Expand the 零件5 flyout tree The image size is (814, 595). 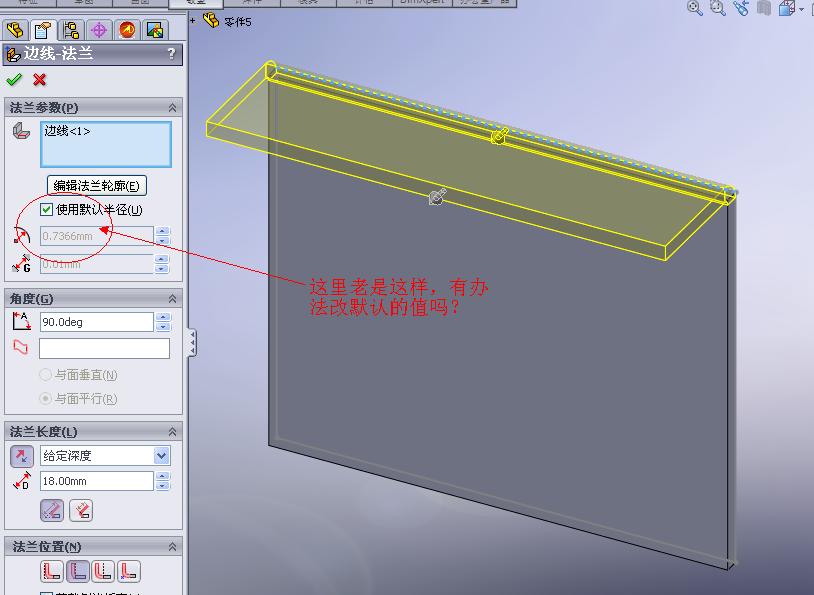pos(193,21)
